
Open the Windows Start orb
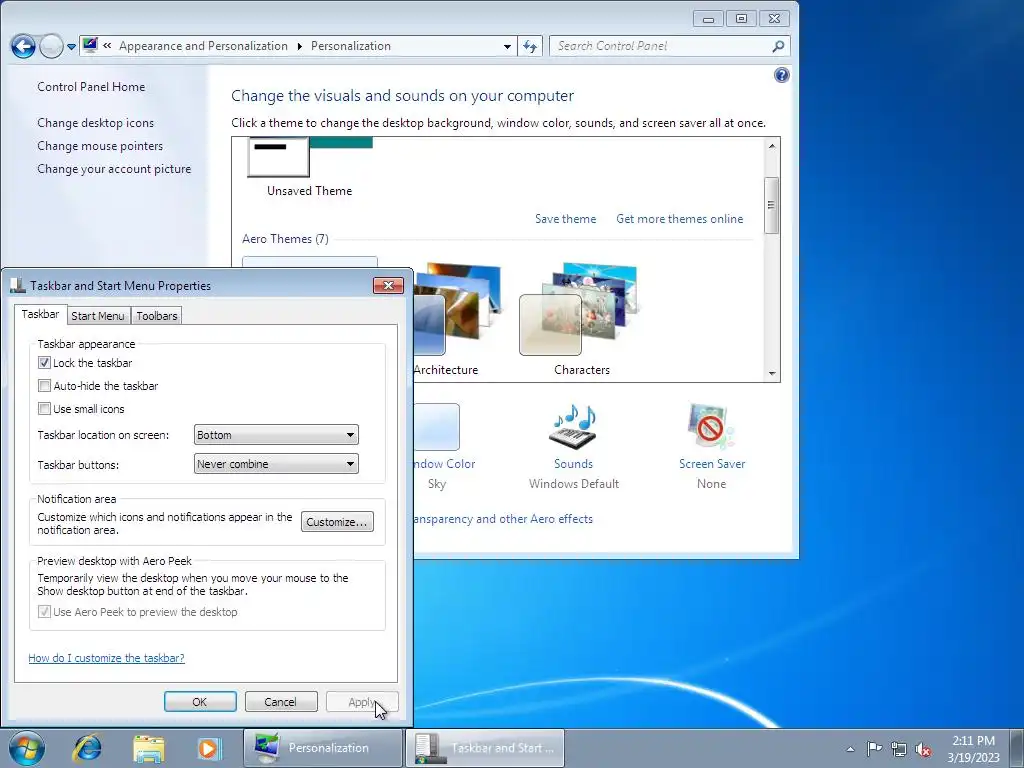[27, 748]
